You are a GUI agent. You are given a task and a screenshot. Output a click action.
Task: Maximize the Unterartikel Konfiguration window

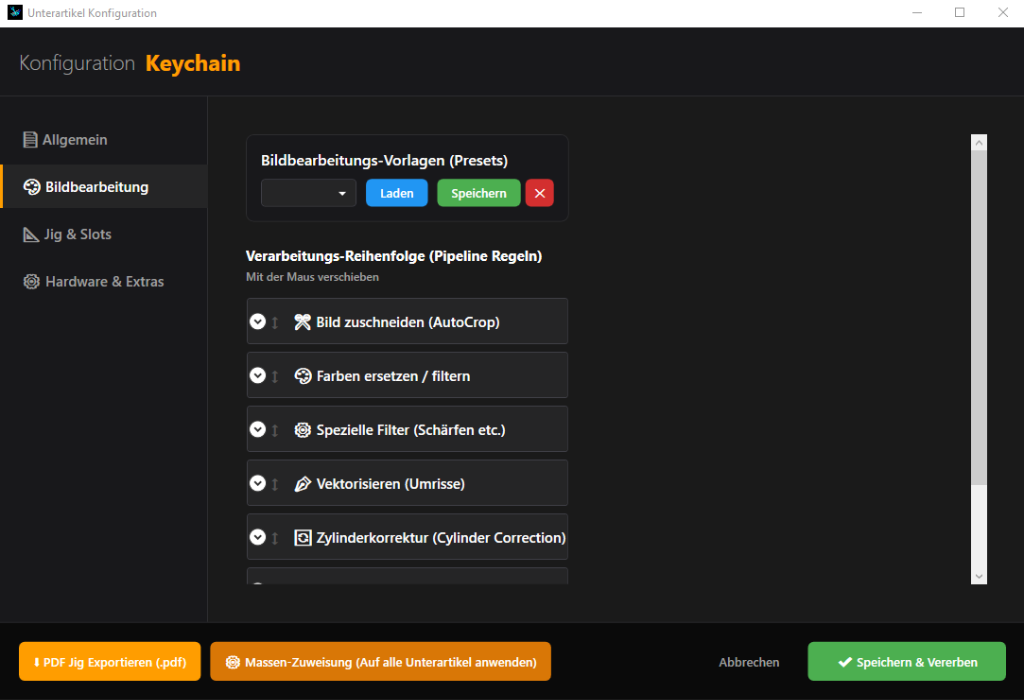click(959, 12)
